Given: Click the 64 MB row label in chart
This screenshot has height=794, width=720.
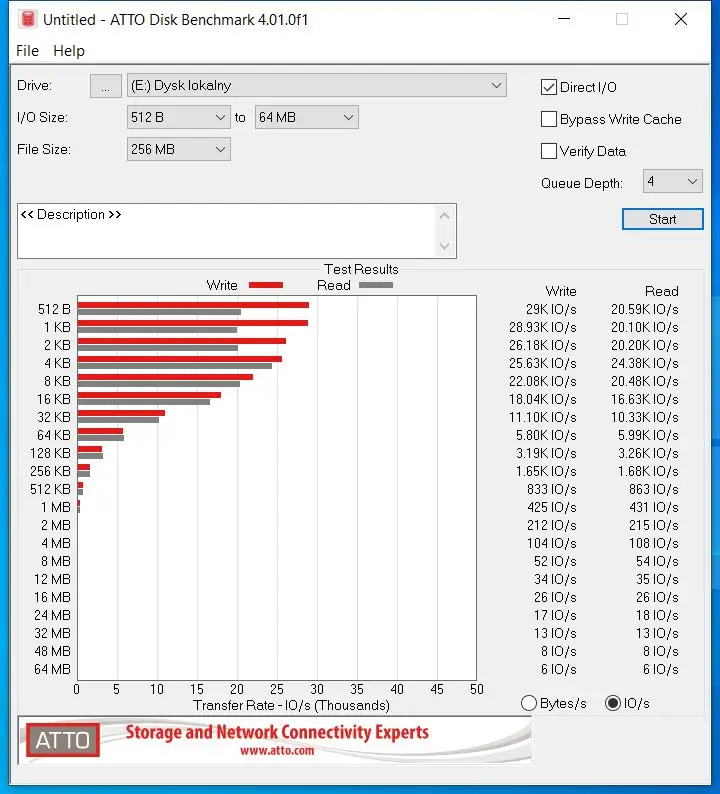Looking at the screenshot, I should (52, 669).
